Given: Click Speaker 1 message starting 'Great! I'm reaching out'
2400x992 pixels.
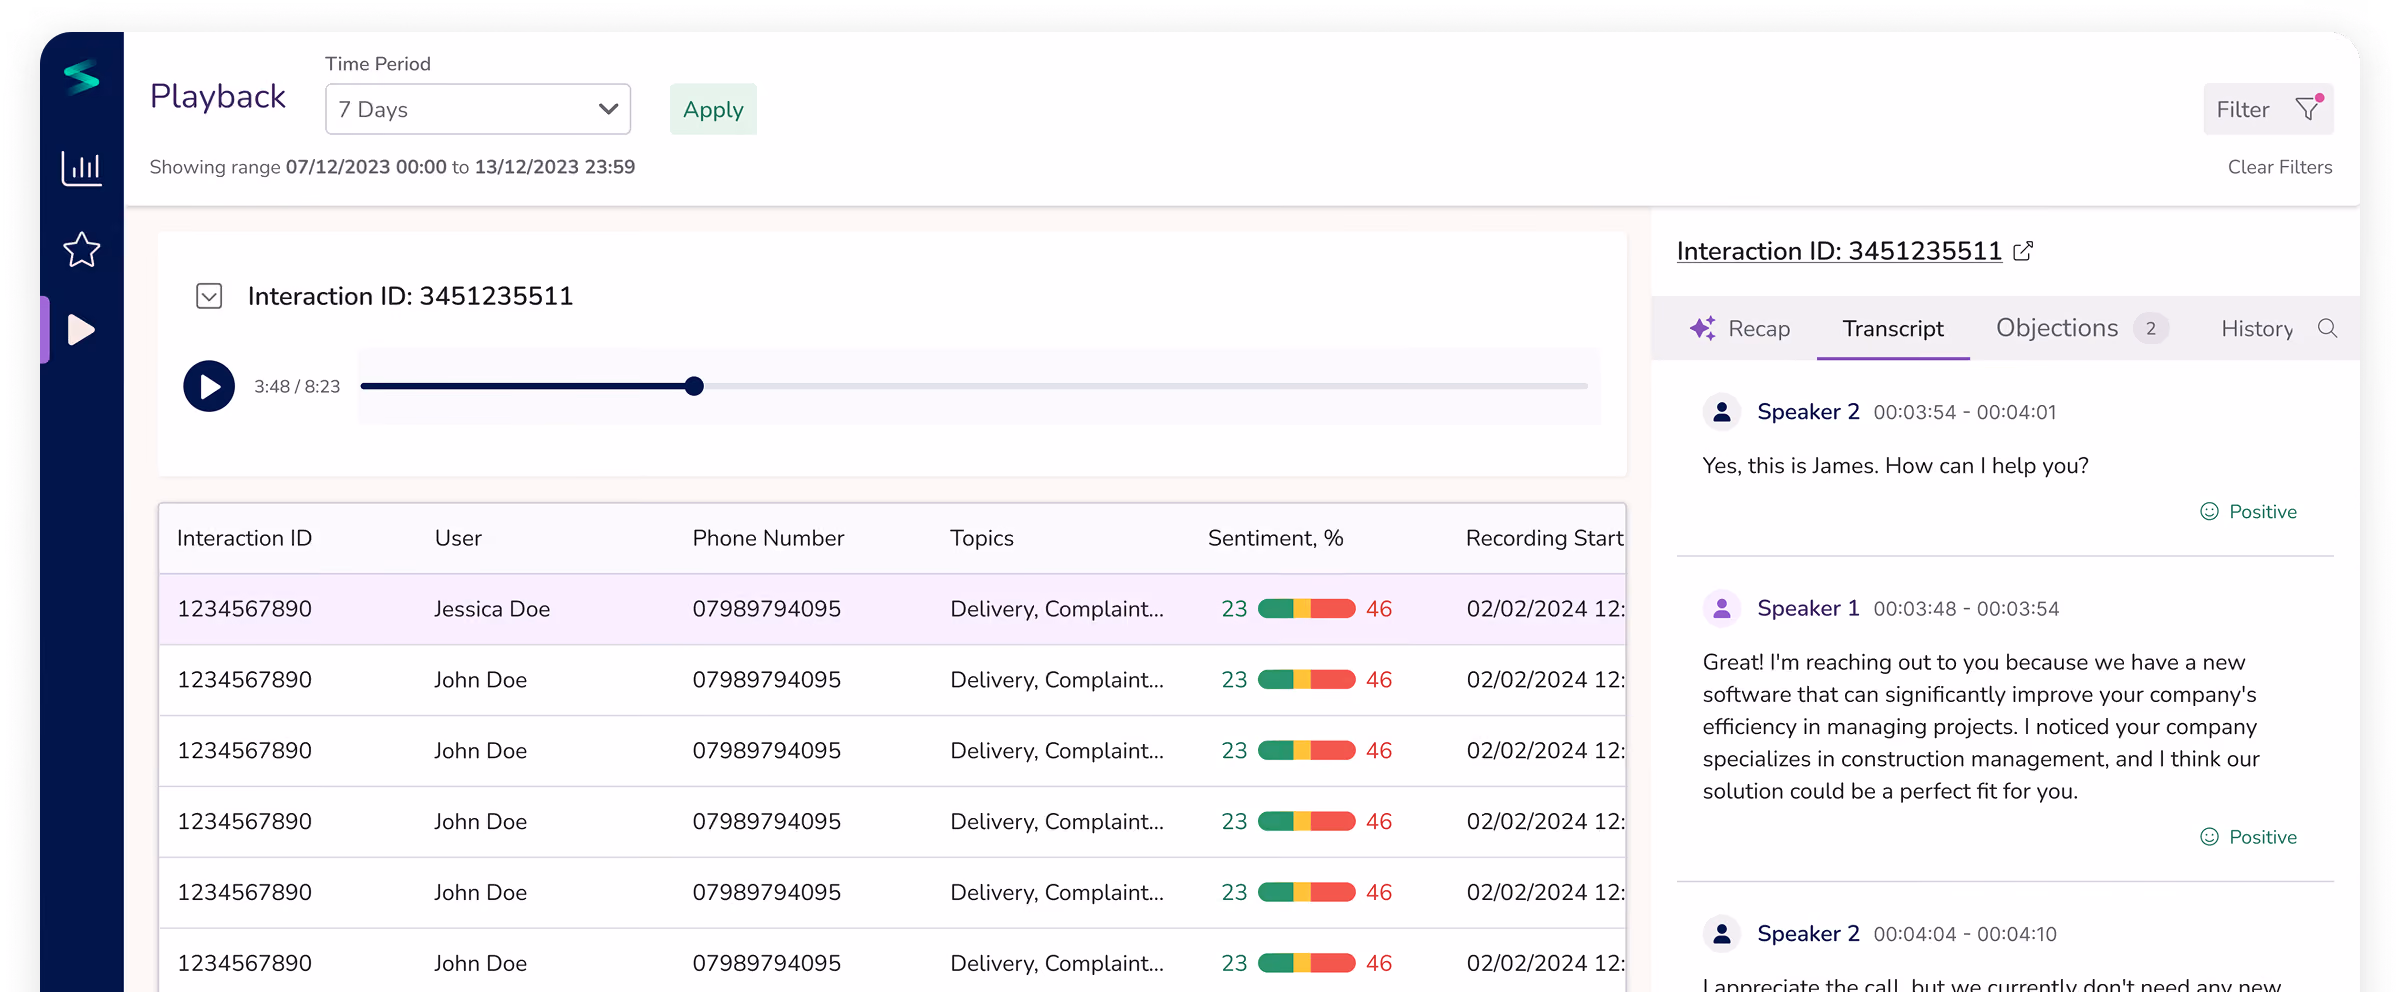Looking at the screenshot, I should [x=1982, y=727].
